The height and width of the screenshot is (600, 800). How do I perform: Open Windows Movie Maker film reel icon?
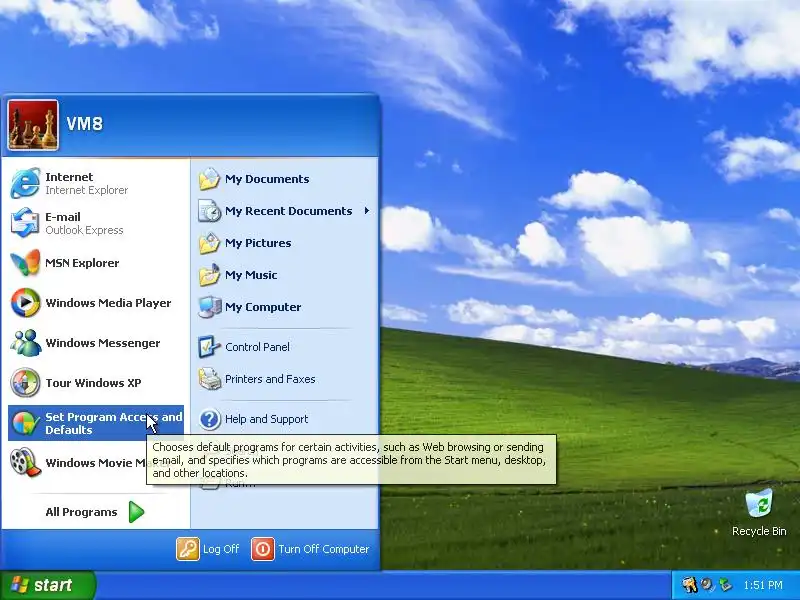(x=26, y=462)
